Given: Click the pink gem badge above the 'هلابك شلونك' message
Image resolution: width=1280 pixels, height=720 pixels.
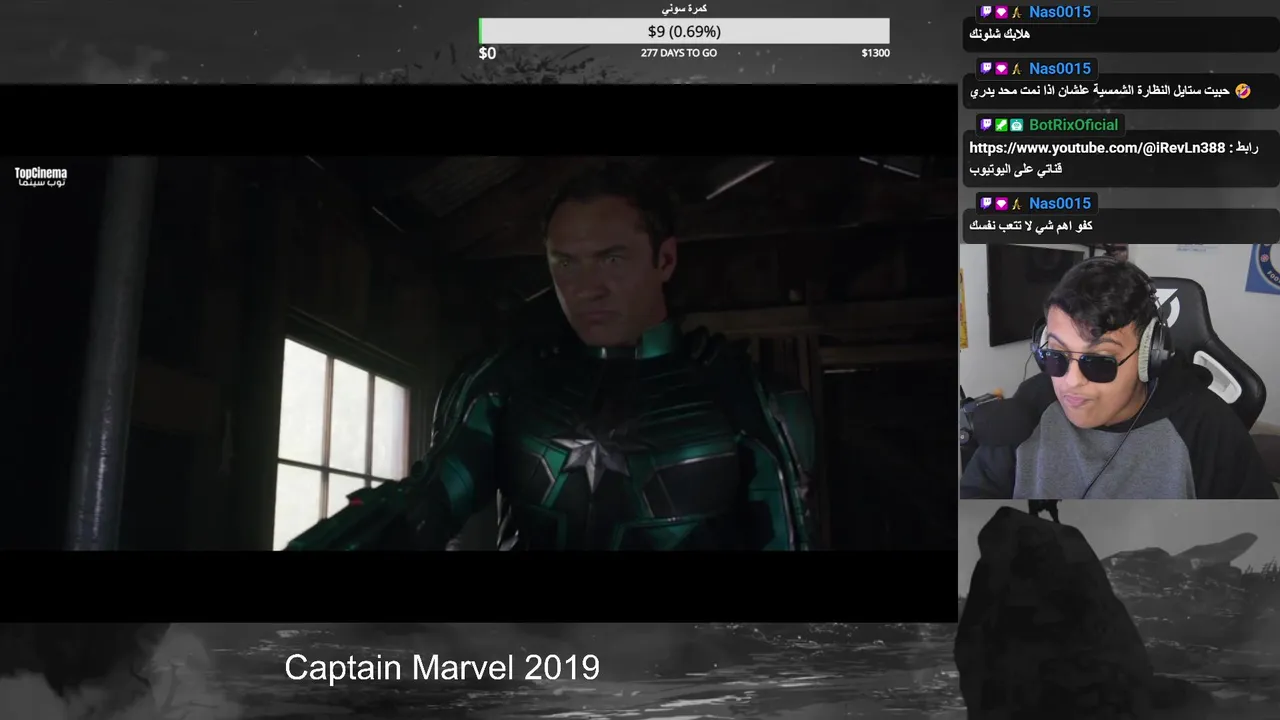Looking at the screenshot, I should (x=1001, y=12).
